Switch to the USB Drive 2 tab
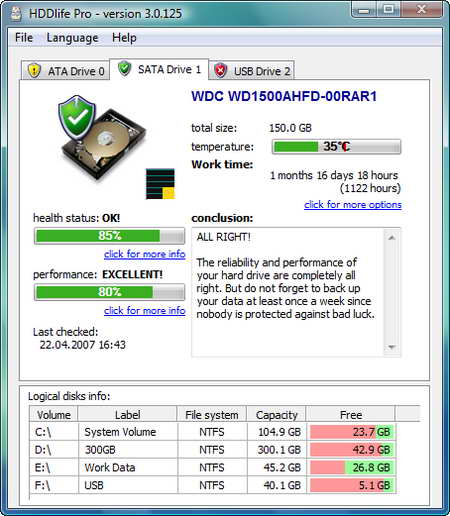 coord(252,71)
